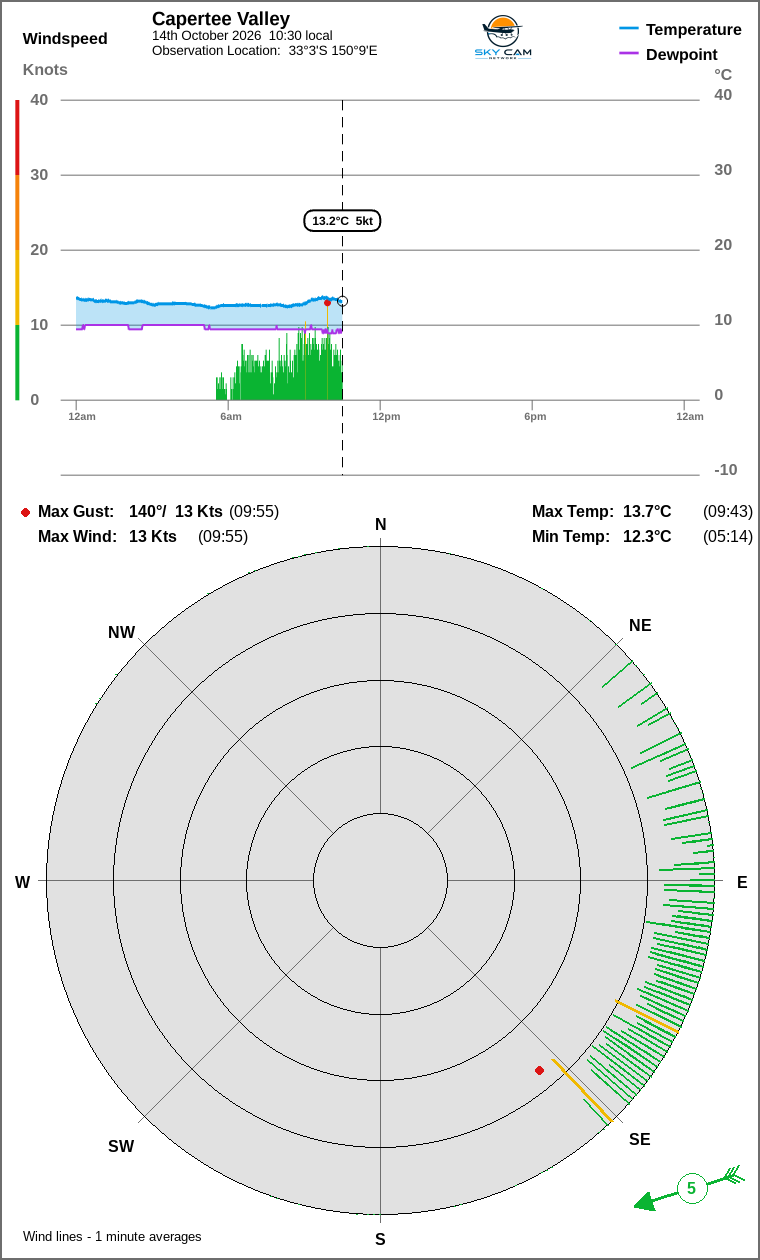The height and width of the screenshot is (1260, 760).
Task: Click the 13.2°C 5kt tooltip label
Action: point(342,221)
